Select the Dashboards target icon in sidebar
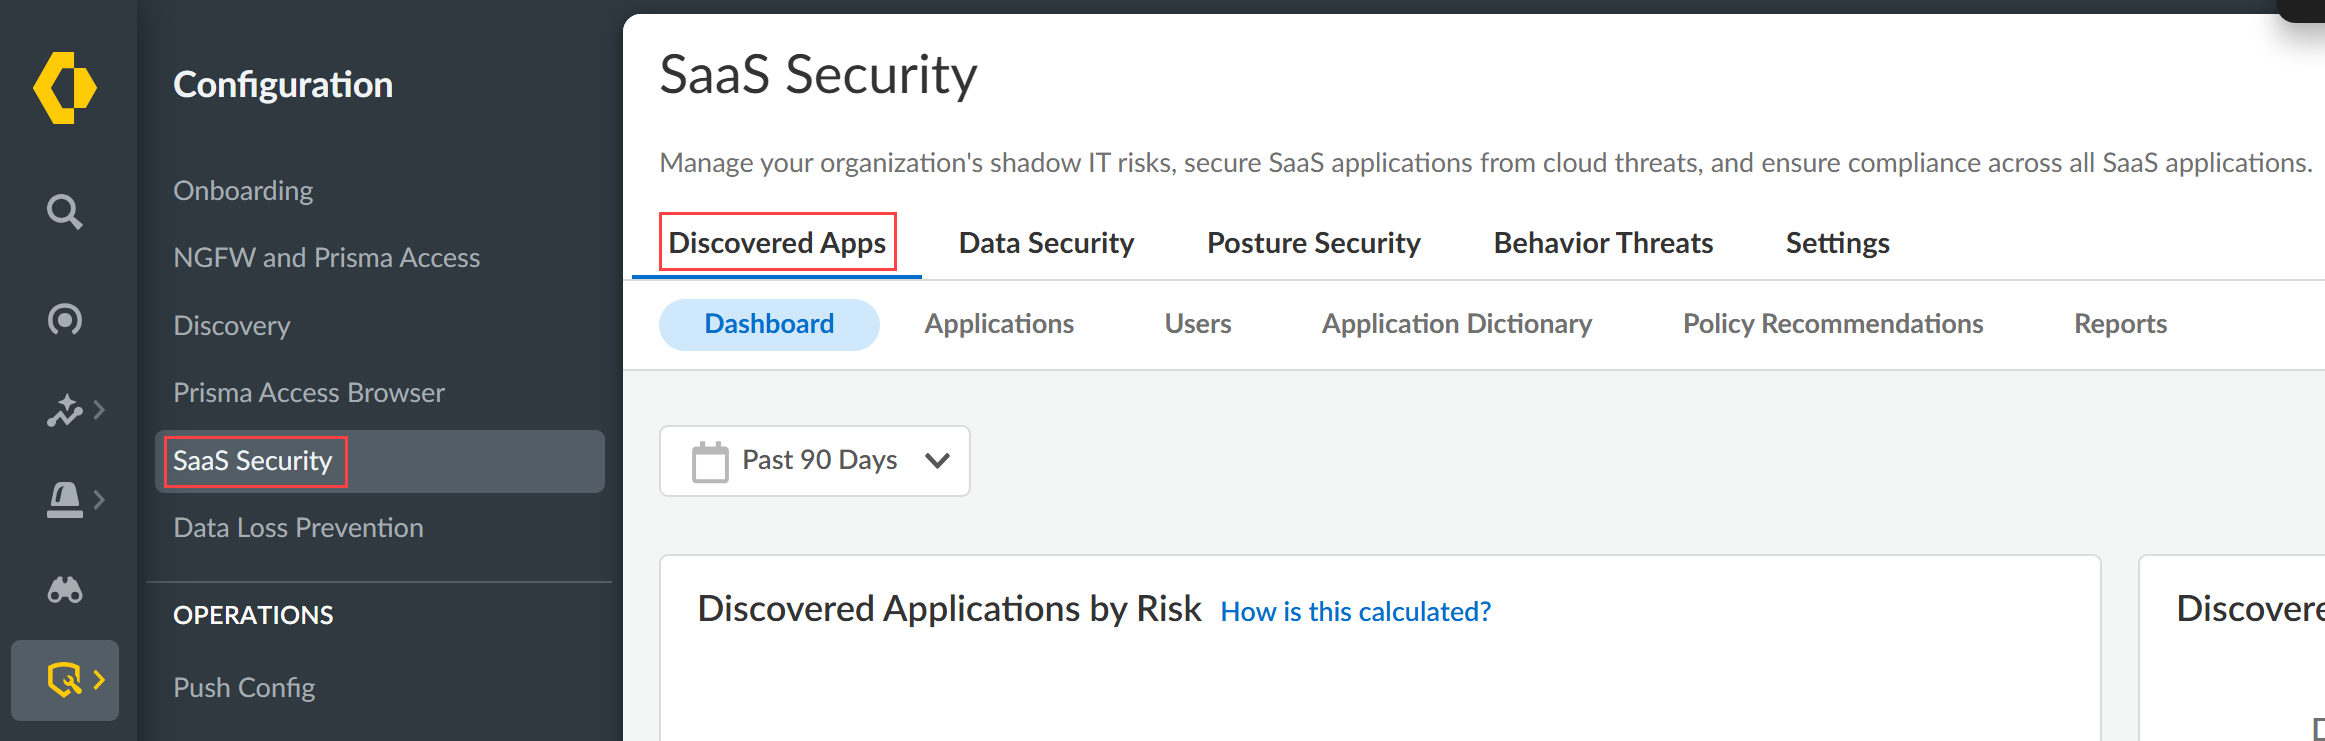Viewport: 2325px width, 741px height. coord(64,318)
